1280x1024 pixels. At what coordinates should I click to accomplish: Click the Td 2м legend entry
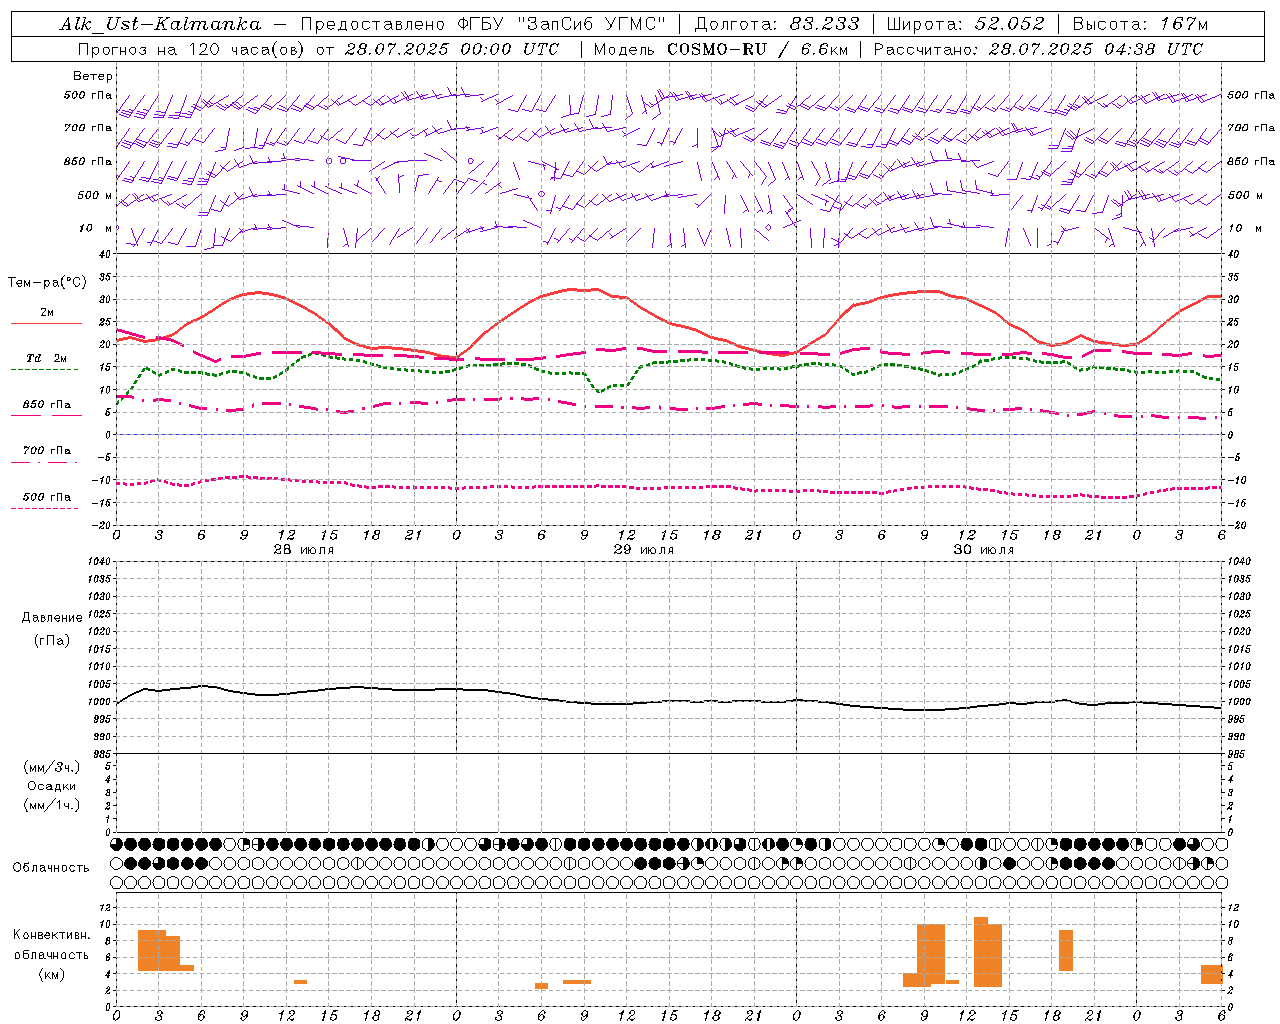[x=47, y=358]
